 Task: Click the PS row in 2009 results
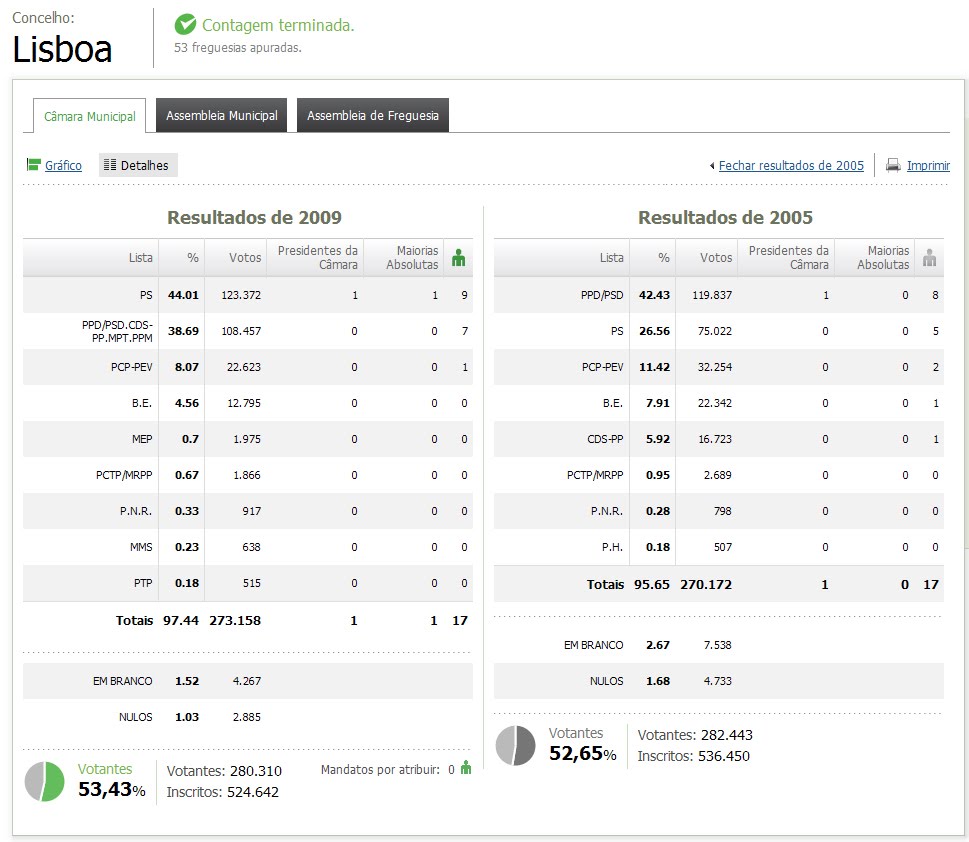pos(248,295)
